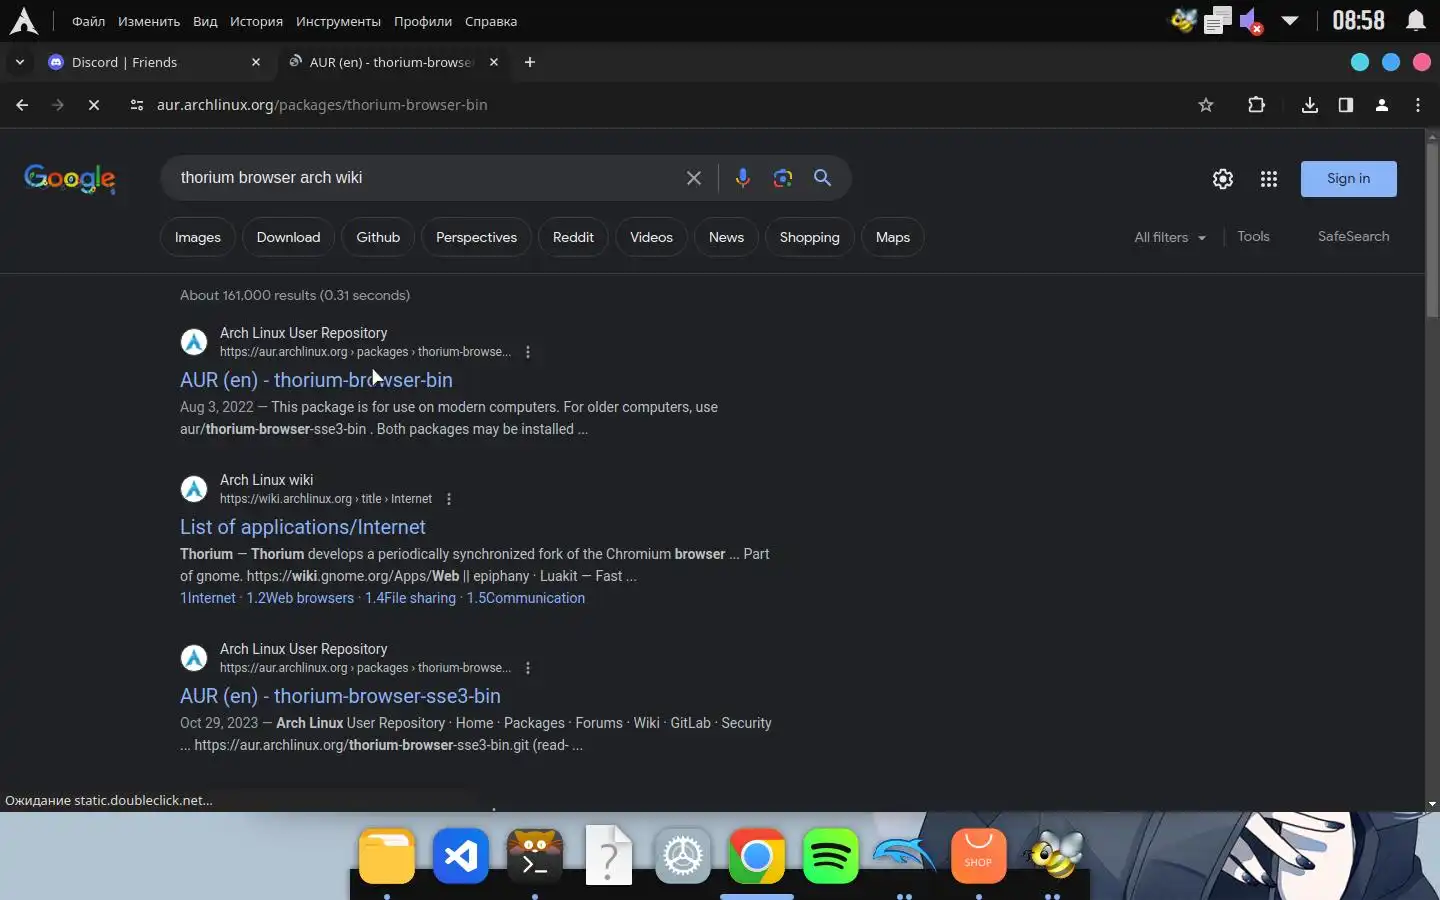
Task: Click the Chrome icon in dock
Action: click(757, 856)
